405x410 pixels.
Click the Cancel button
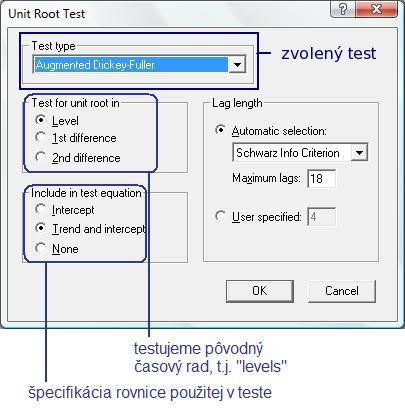tap(342, 291)
